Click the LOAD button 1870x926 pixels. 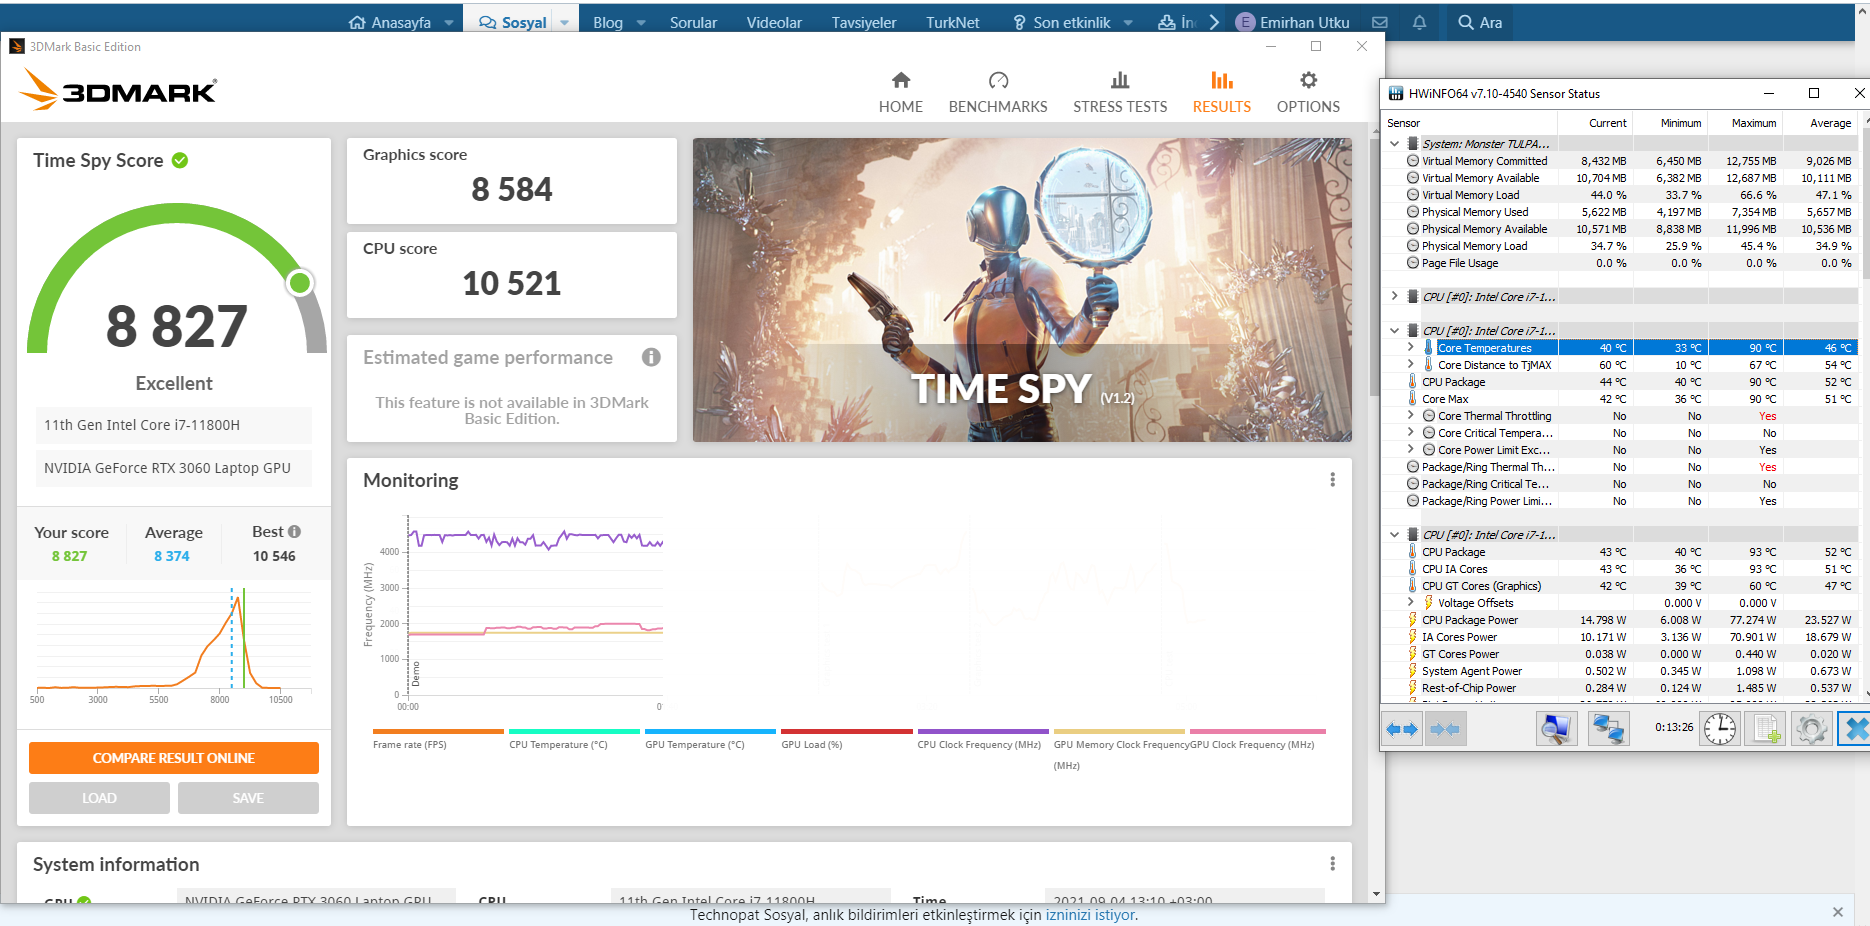point(99,798)
